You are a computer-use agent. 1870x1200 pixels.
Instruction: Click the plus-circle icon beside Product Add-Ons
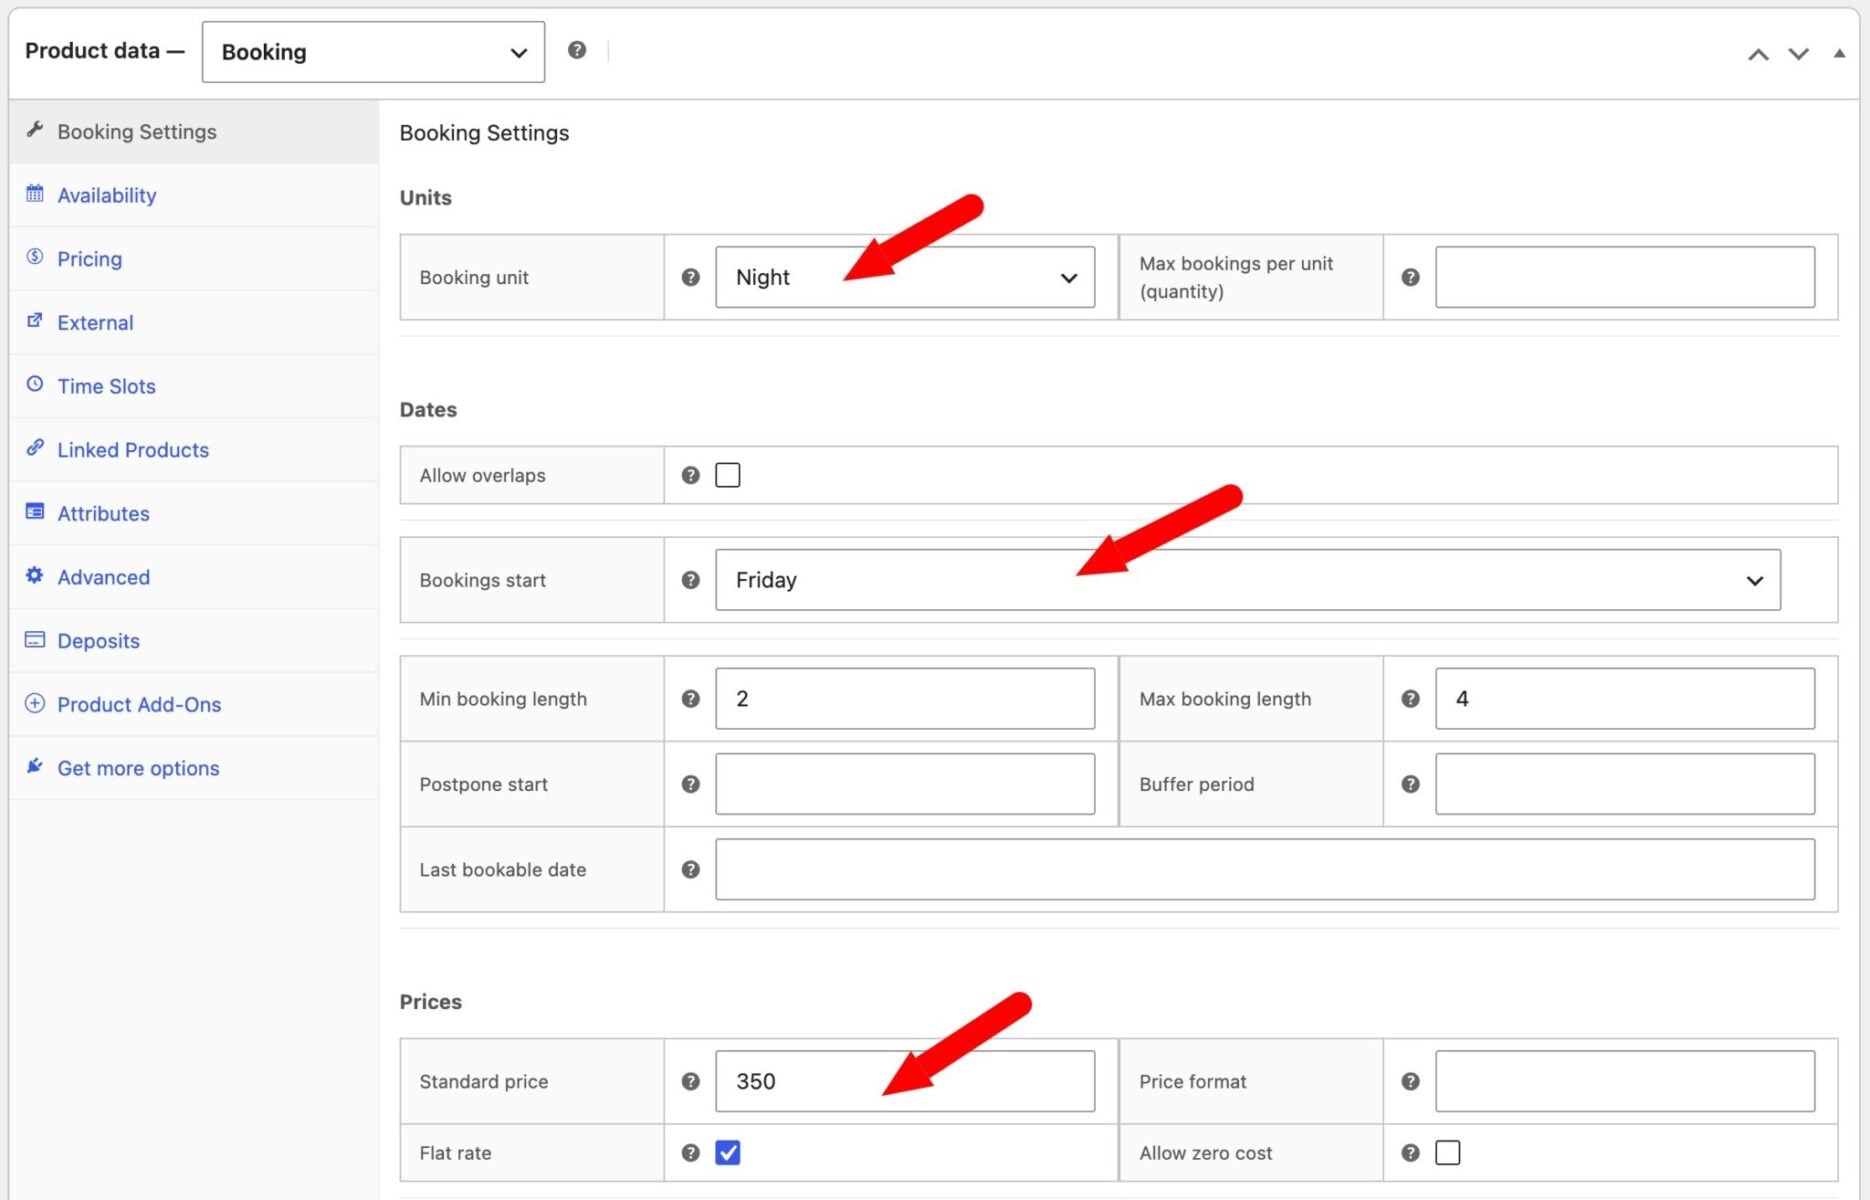pyautogui.click(x=35, y=703)
